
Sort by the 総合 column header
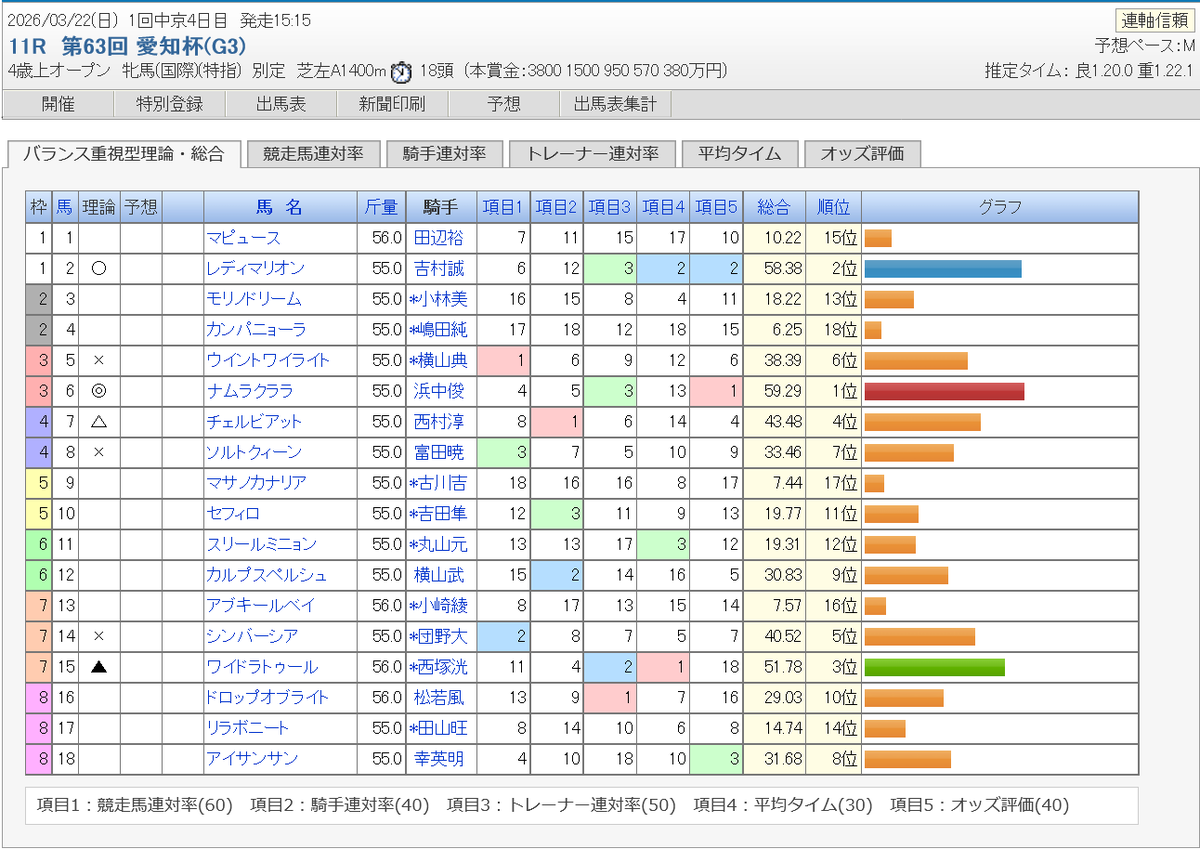(x=773, y=207)
